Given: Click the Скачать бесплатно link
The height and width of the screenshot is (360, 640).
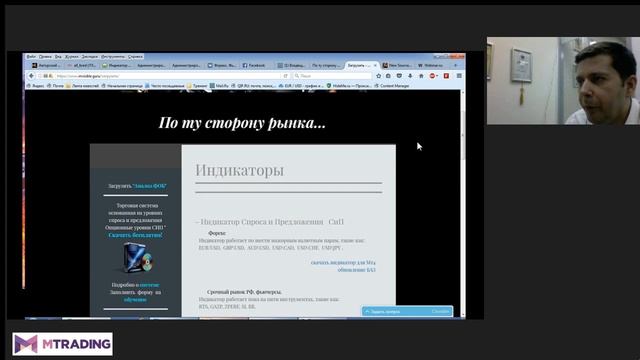Looking at the screenshot, I should tap(136, 235).
